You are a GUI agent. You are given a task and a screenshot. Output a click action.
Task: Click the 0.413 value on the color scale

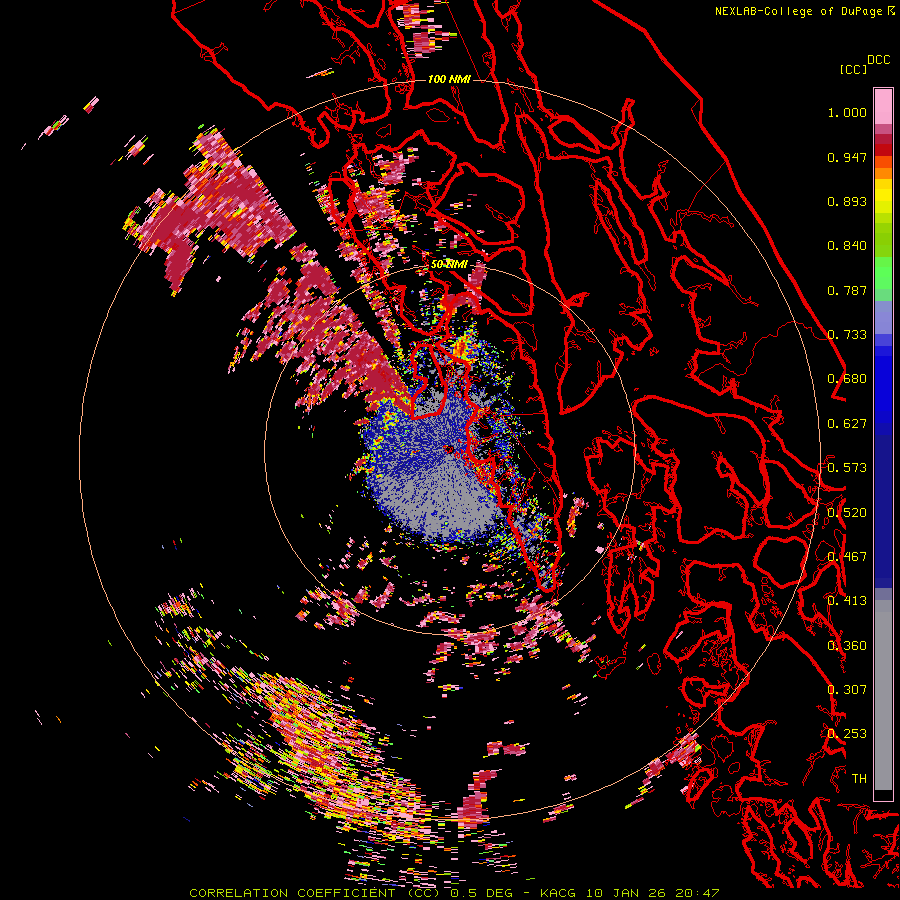(847, 601)
